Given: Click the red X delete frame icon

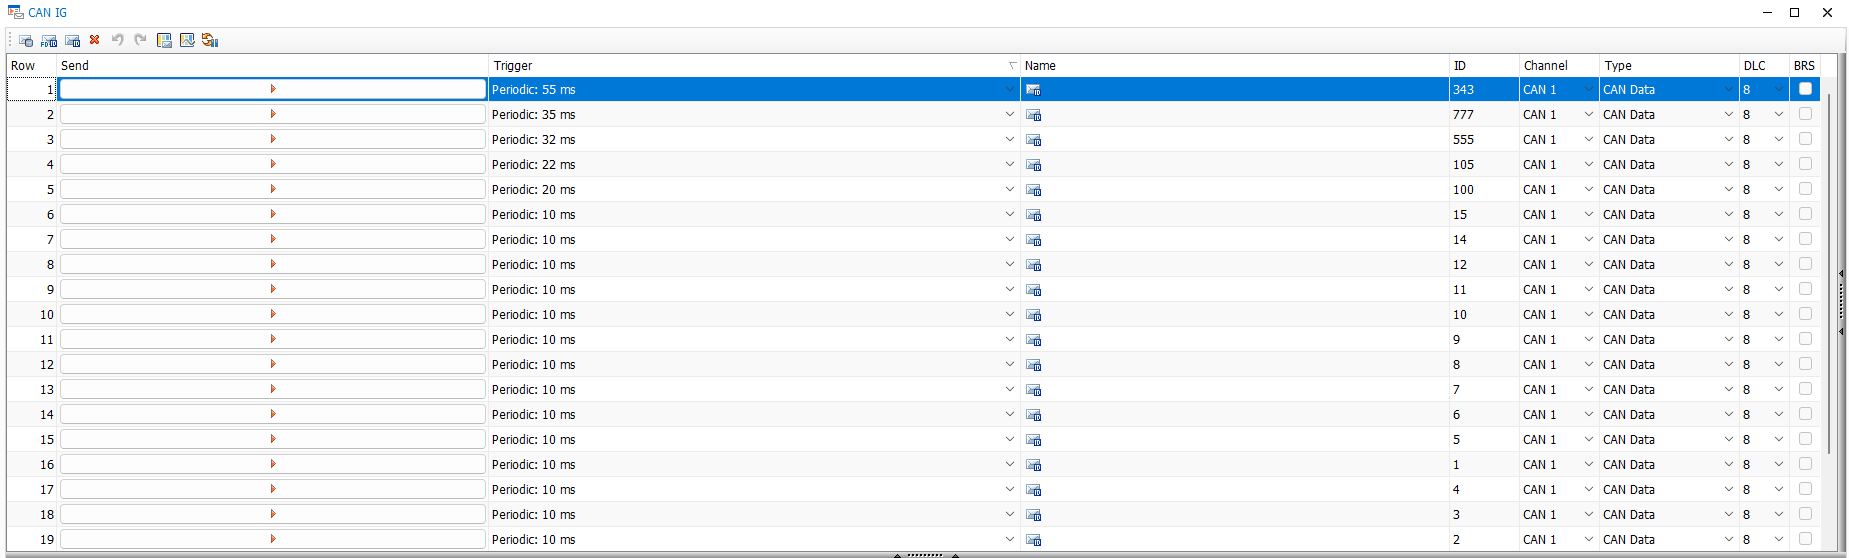Looking at the screenshot, I should [x=95, y=40].
